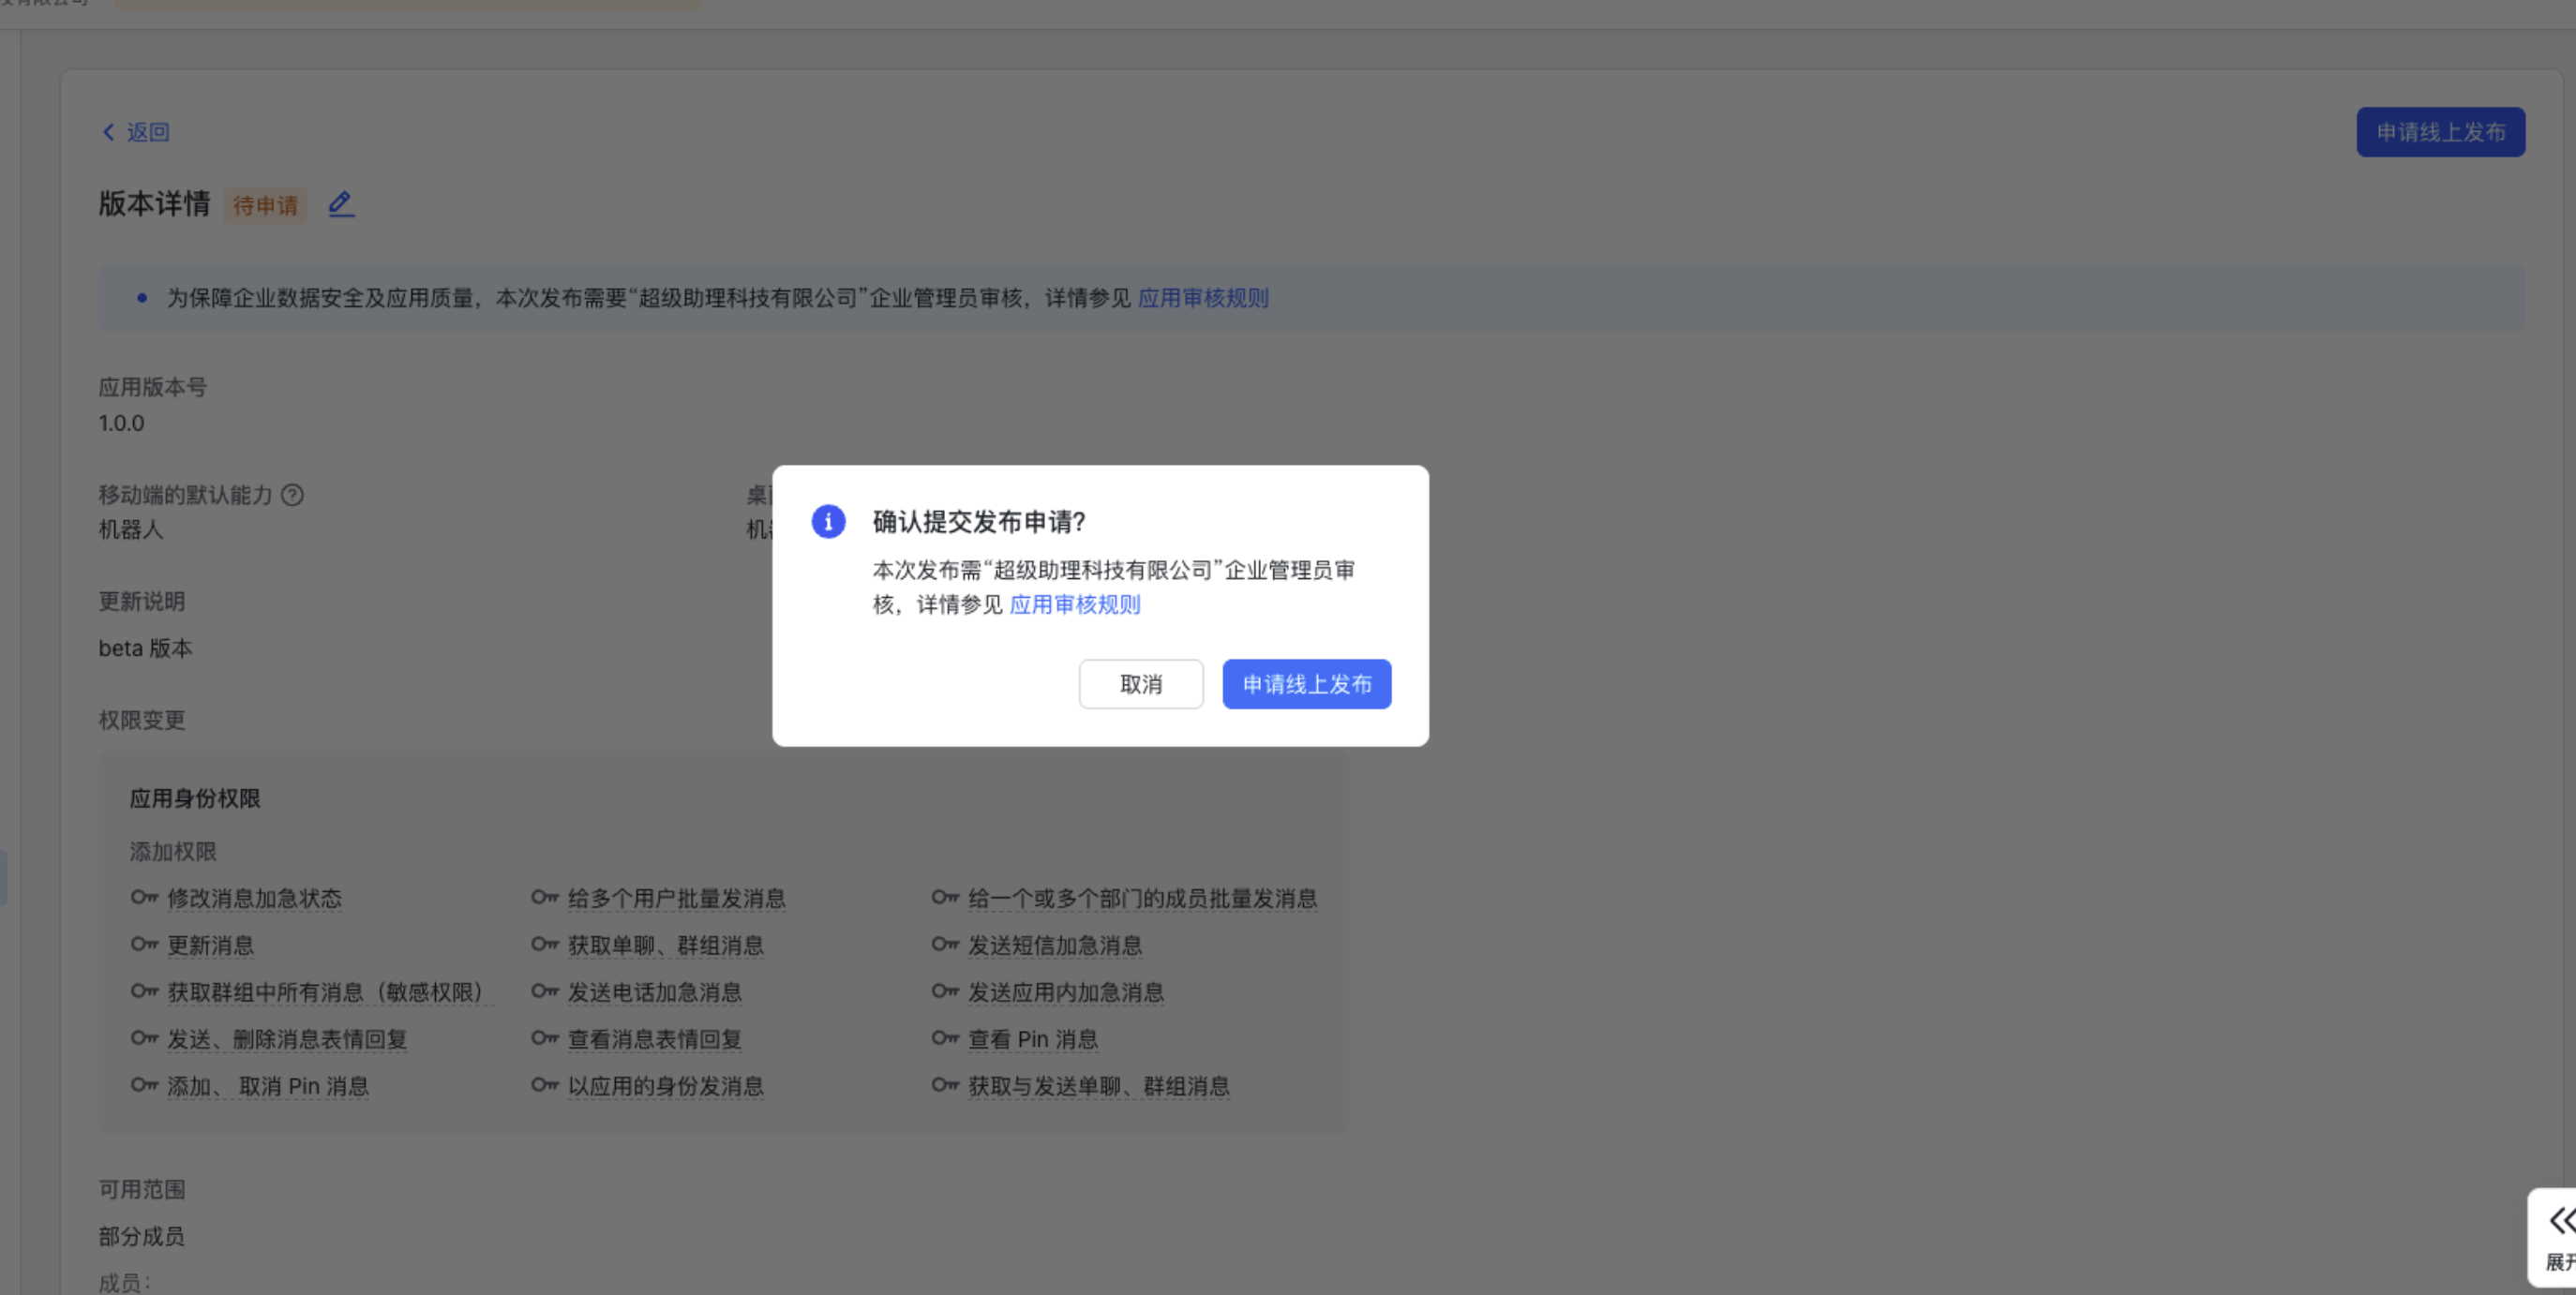This screenshot has width=2576, height=1295.
Task: Click key icon beside 发送短信加急消息
Action: 945,944
